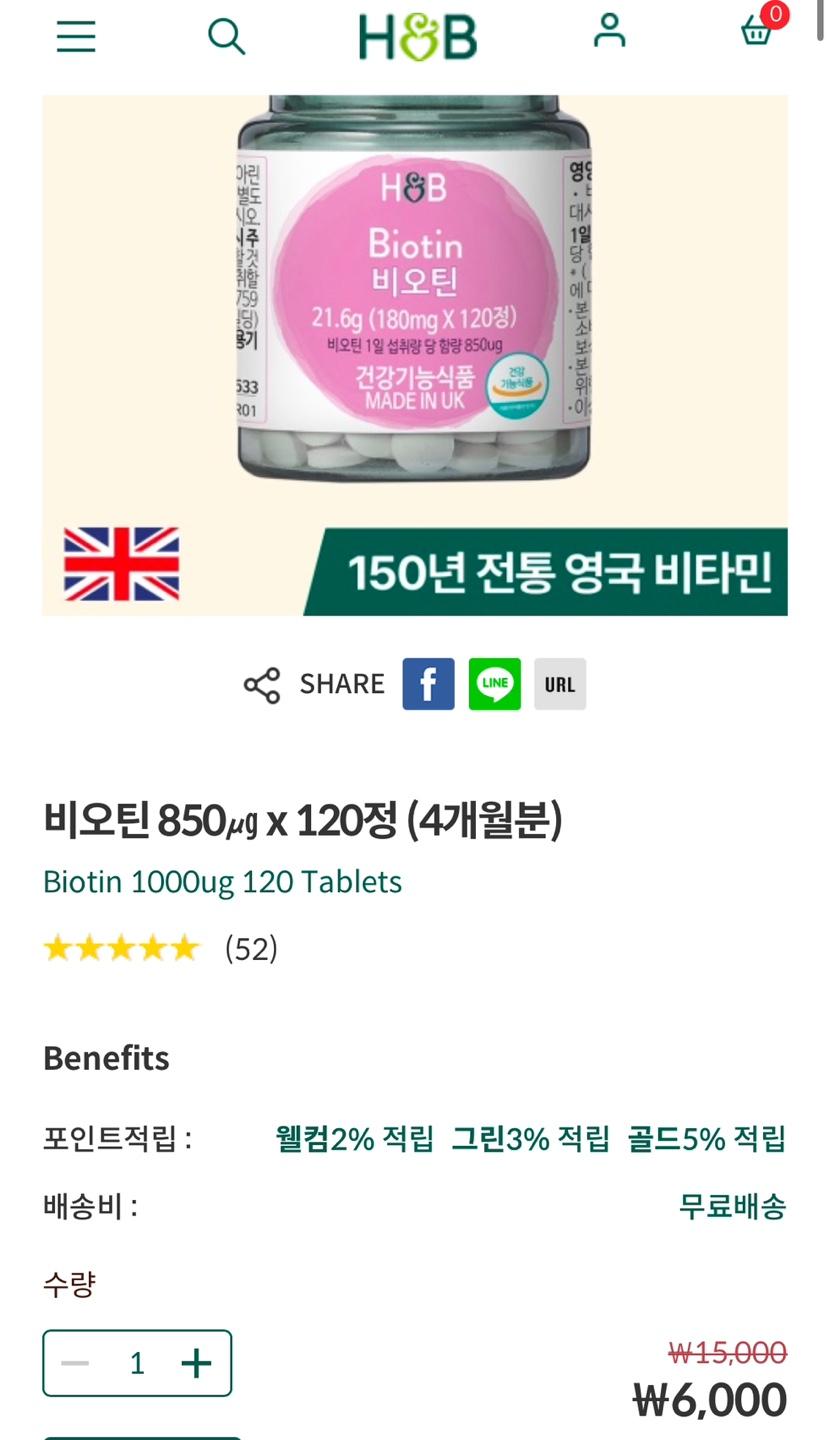The image size is (830, 1440).
Task: Open the hamburger menu
Action: (x=76, y=36)
